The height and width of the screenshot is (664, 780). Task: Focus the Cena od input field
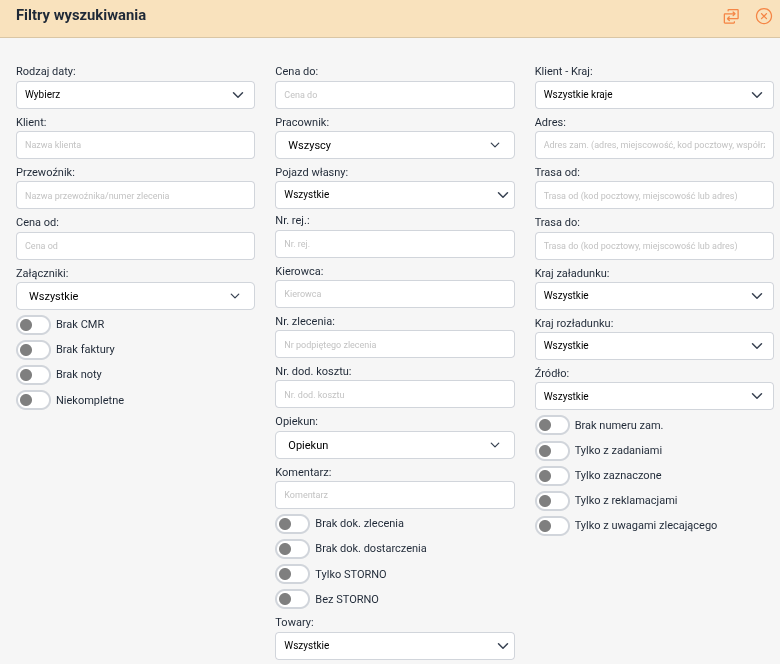tap(135, 246)
